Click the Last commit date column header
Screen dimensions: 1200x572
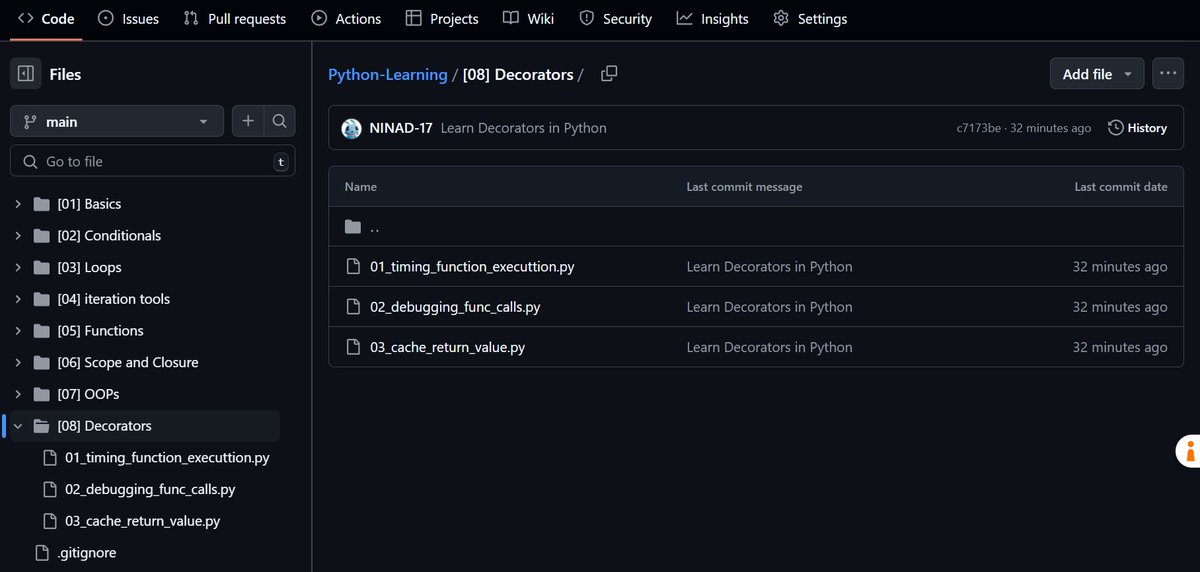click(1121, 187)
